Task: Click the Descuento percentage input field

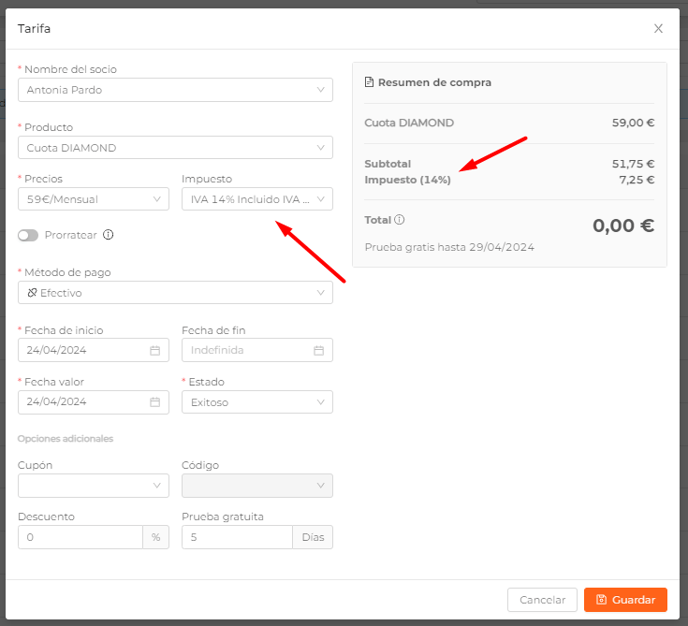Action: [80, 537]
